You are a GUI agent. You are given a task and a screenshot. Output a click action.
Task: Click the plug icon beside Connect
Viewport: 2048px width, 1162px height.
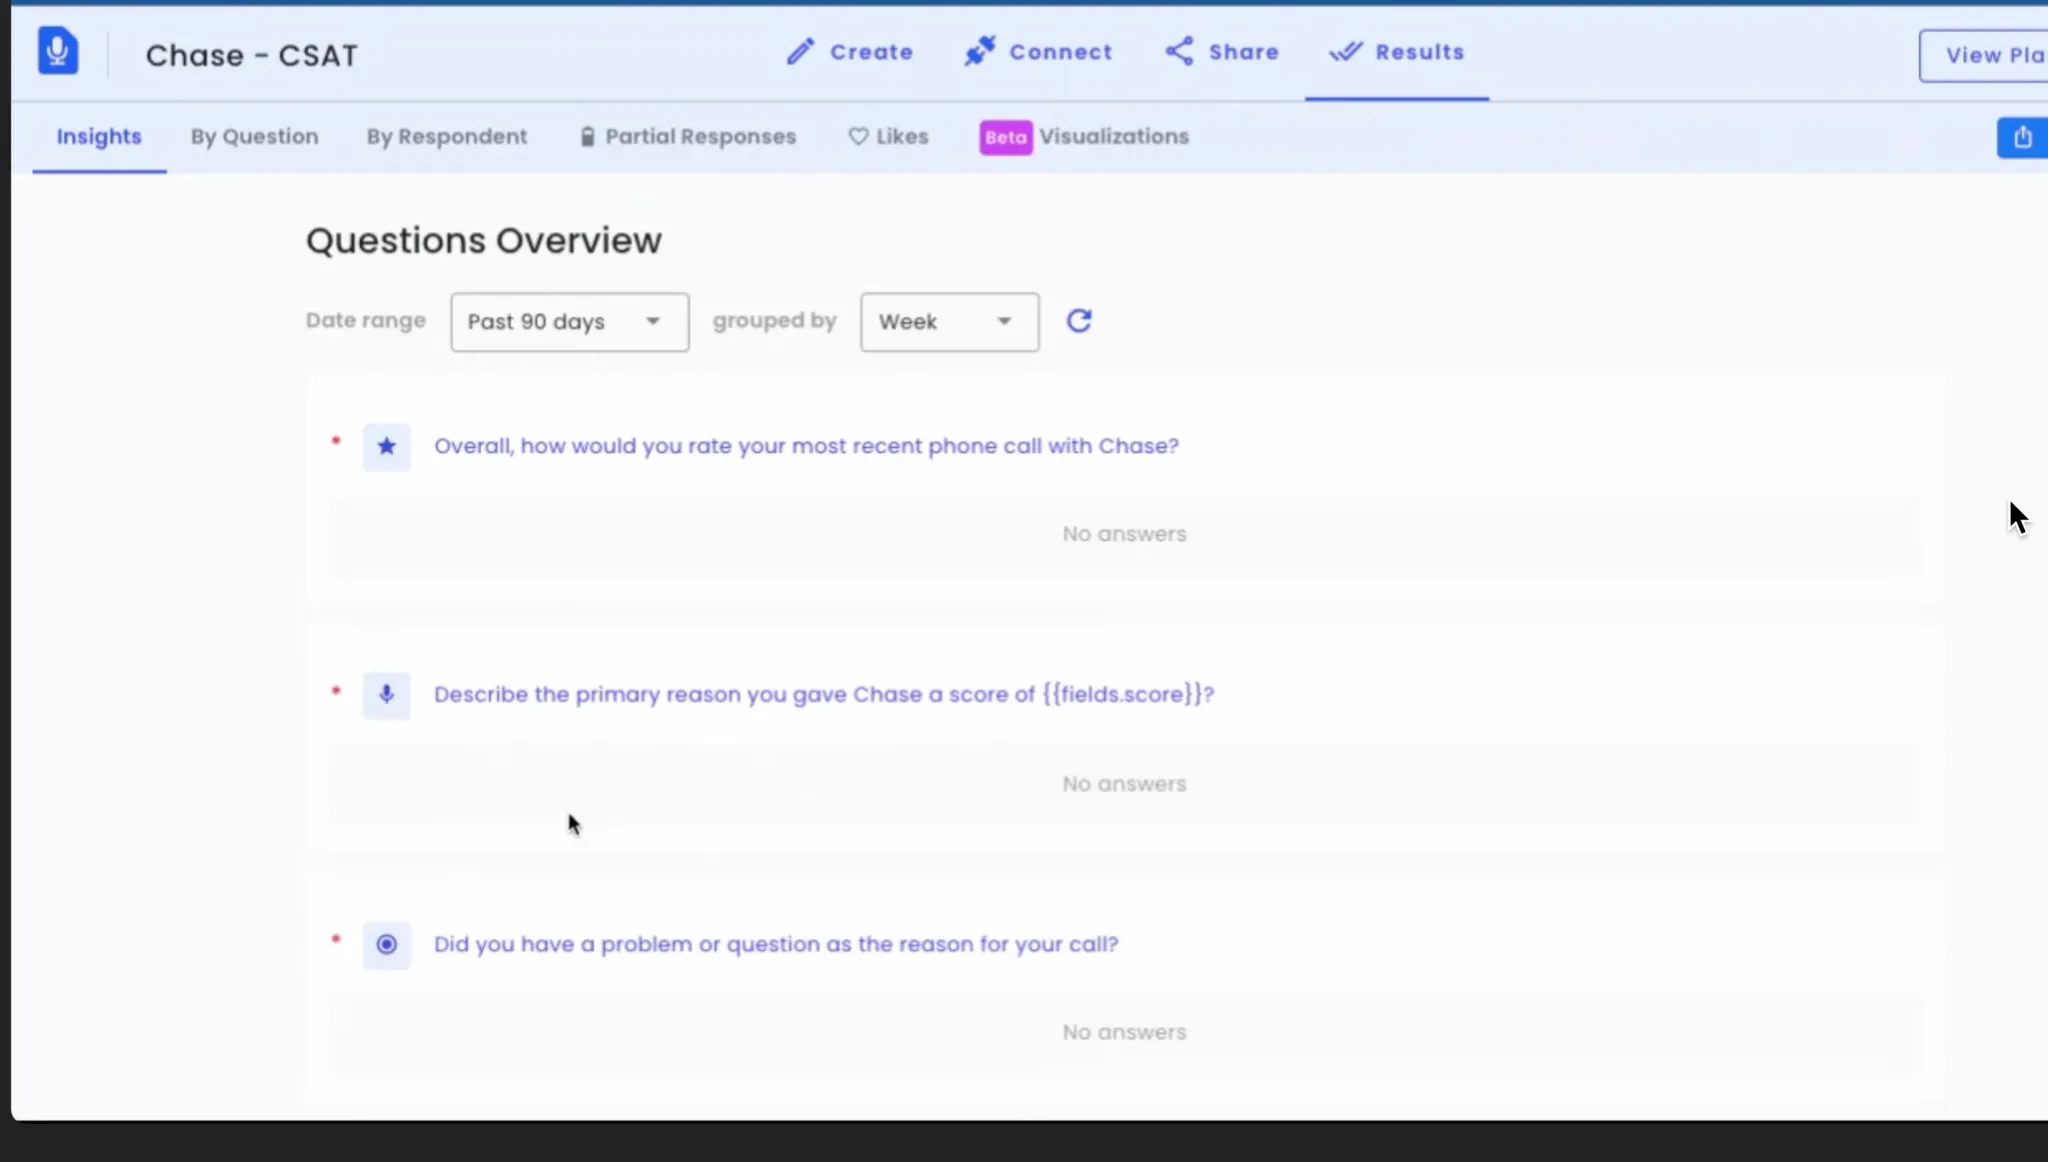pyautogui.click(x=979, y=51)
